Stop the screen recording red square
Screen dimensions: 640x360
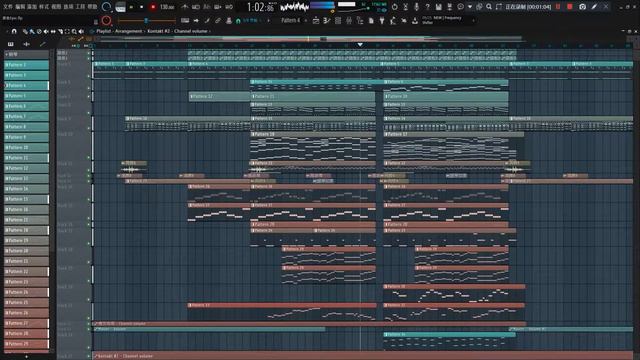[x=570, y=7]
